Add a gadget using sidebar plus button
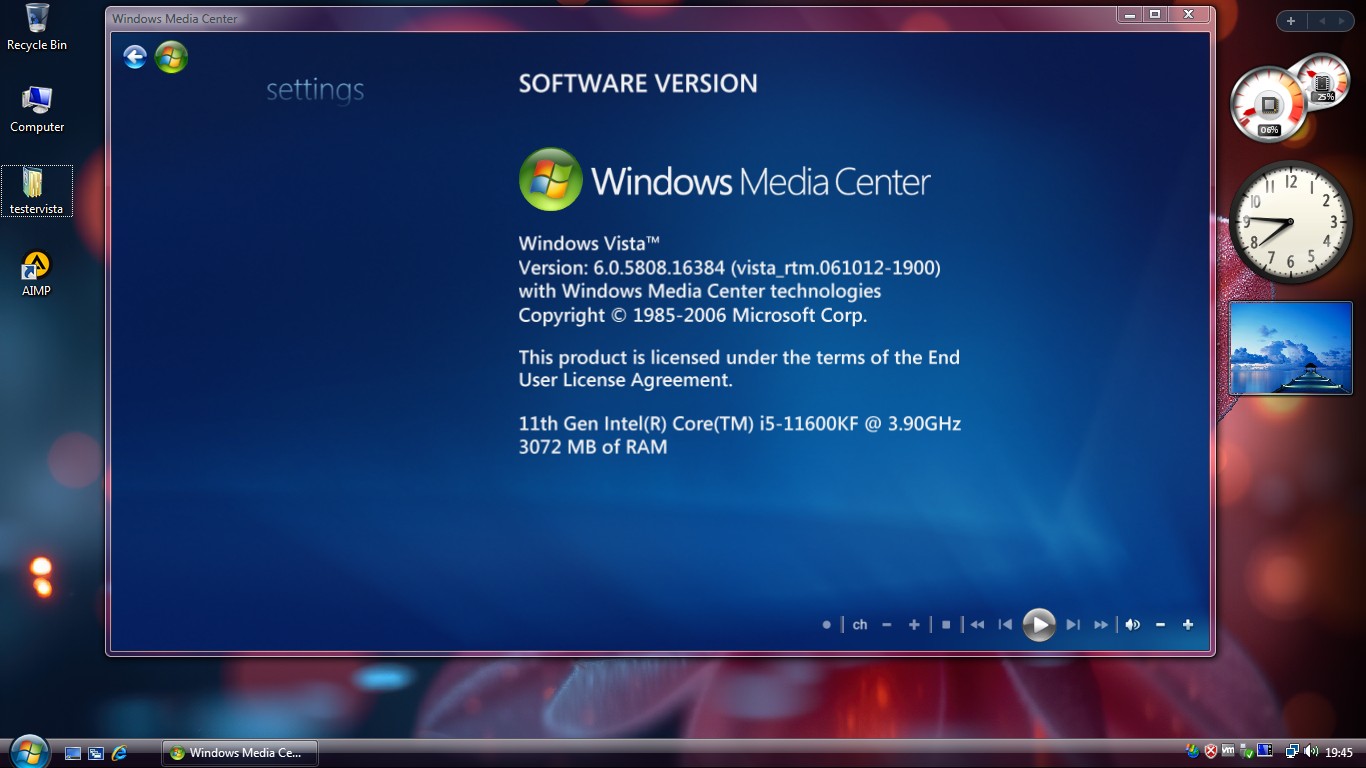The height and width of the screenshot is (768, 1366). point(1291,21)
